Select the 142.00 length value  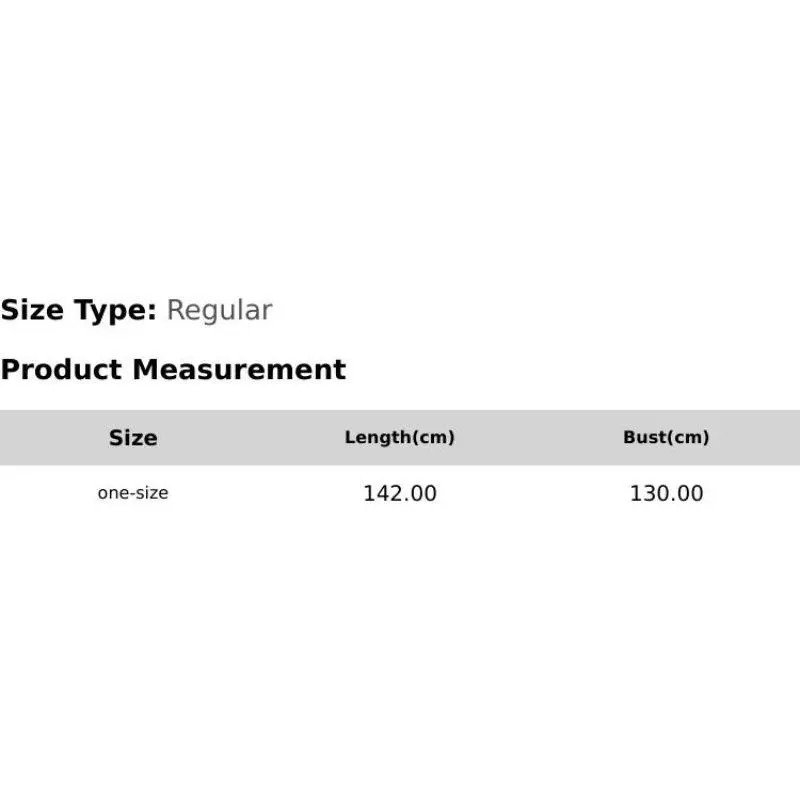point(399,493)
